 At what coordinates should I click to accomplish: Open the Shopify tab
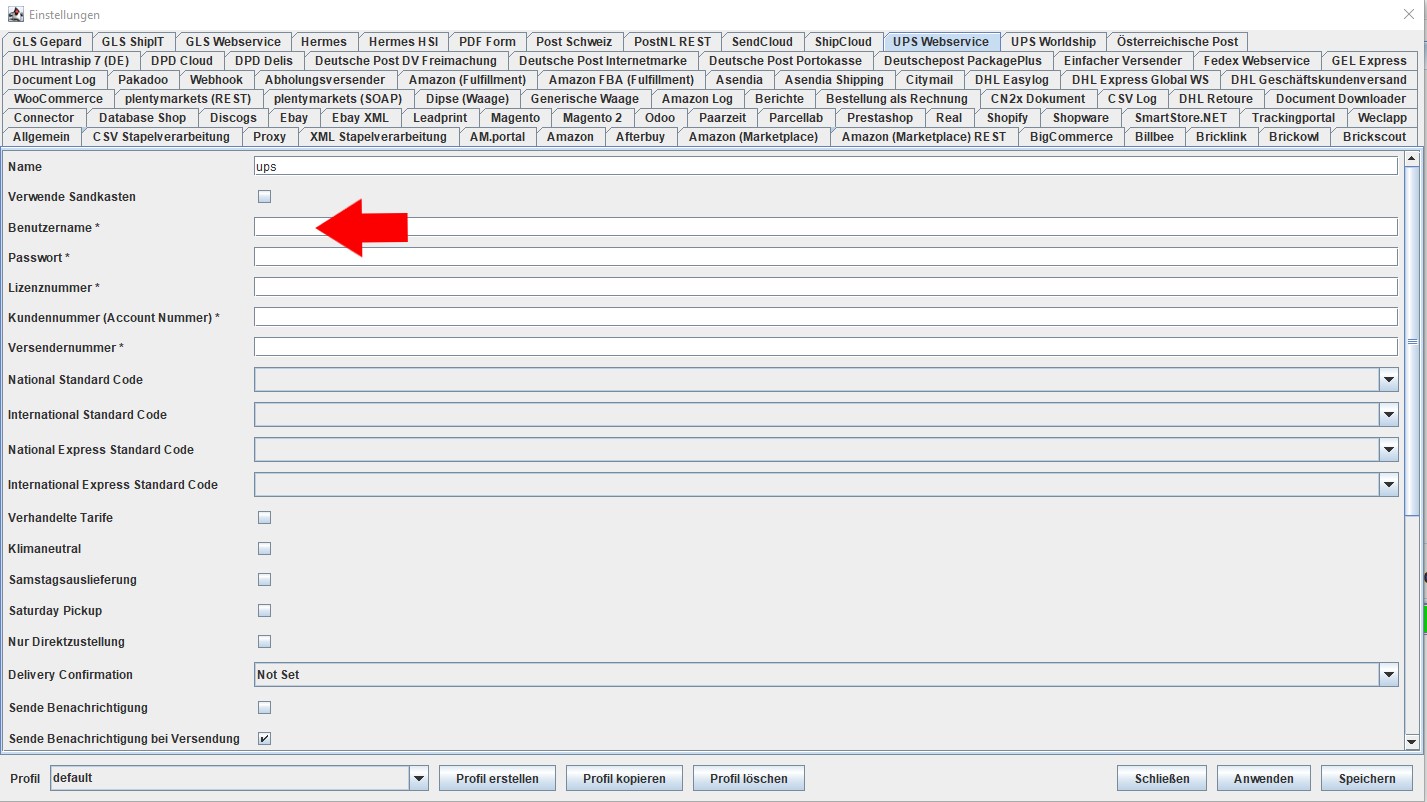(1007, 118)
